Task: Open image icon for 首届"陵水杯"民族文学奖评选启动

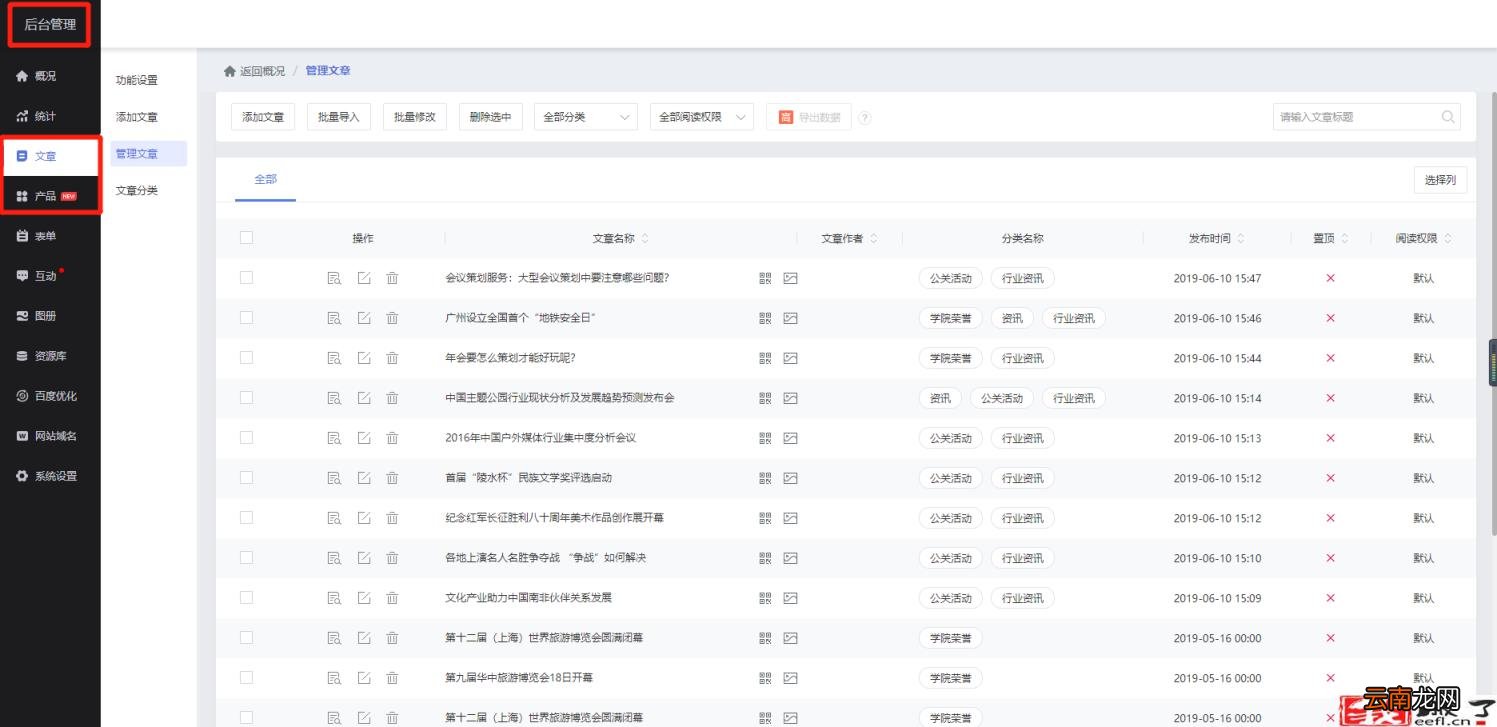Action: click(790, 478)
